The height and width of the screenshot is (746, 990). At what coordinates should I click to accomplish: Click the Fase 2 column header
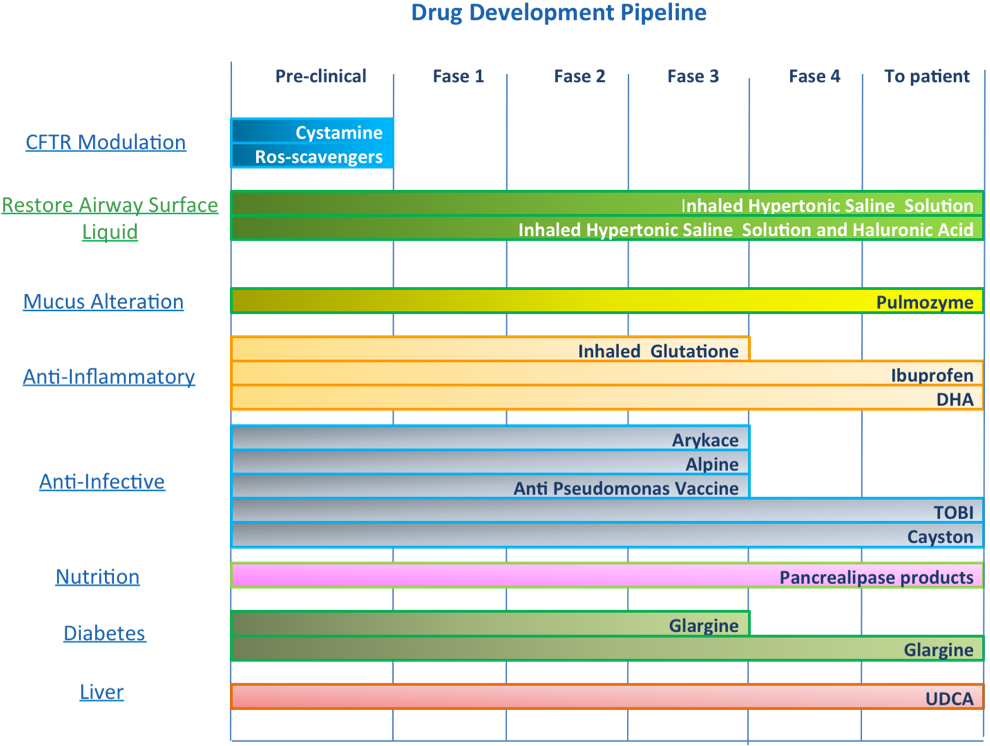click(580, 76)
